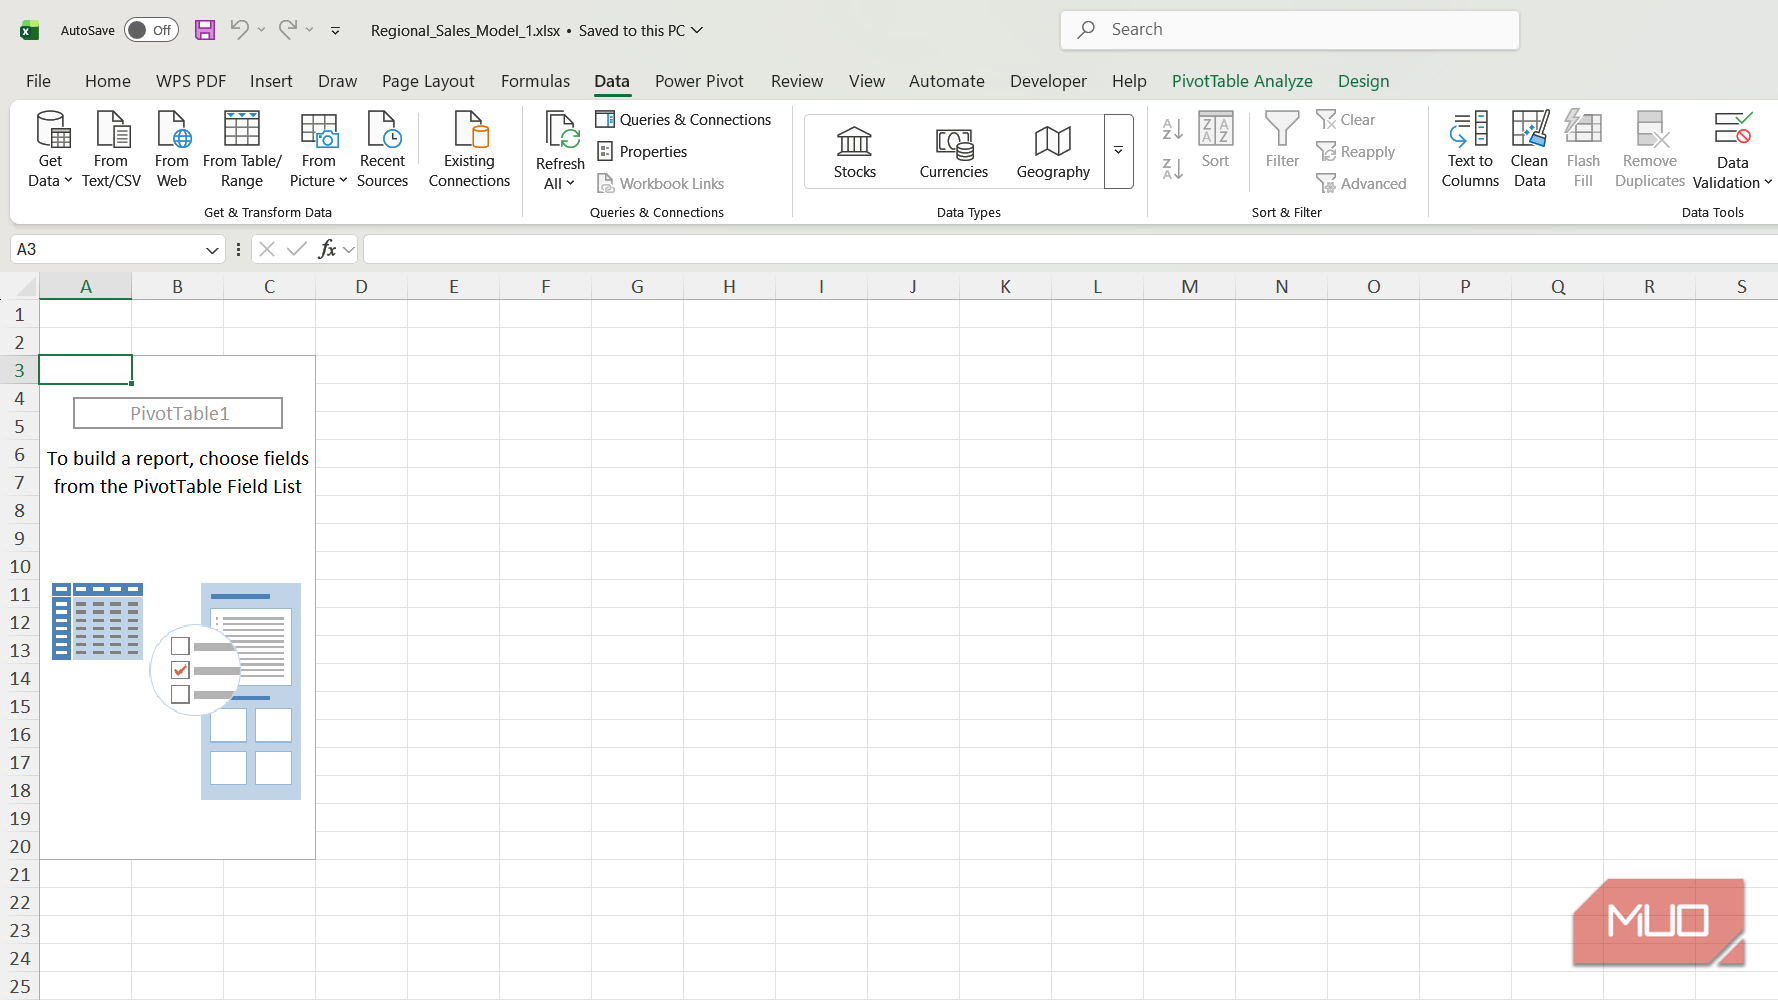Click in the formula bar
Image resolution: width=1778 pixels, height=1000 pixels.
click(1070, 250)
